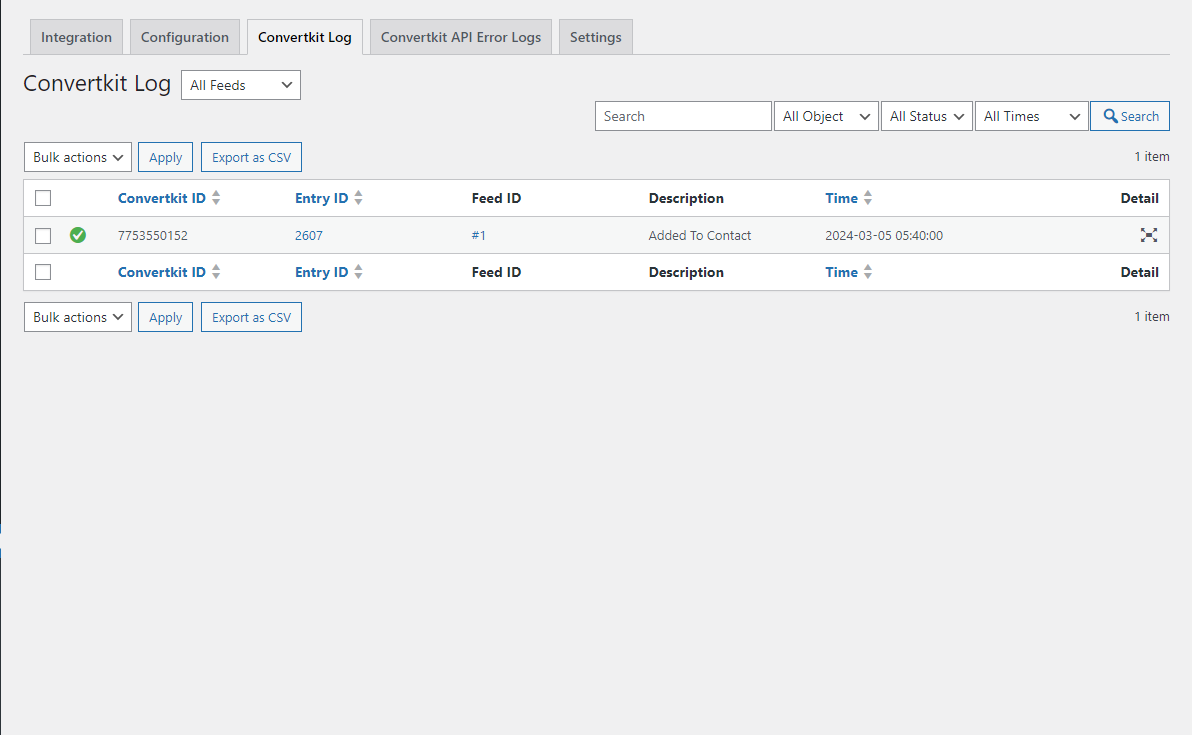The width and height of the screenshot is (1192, 735).
Task: Click Entry ID column header link
Action: click(322, 198)
